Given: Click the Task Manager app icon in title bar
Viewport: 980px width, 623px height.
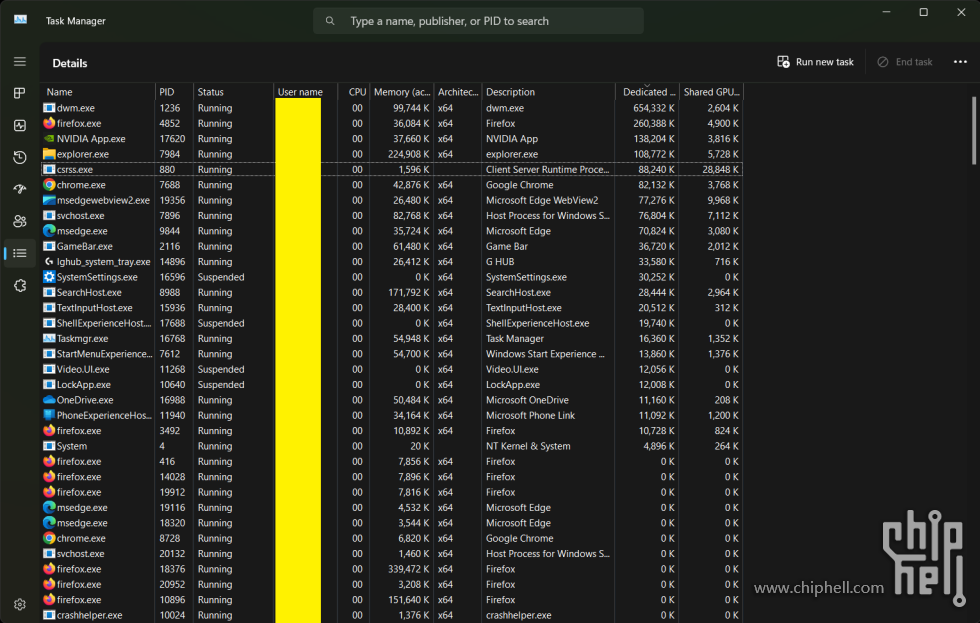Looking at the screenshot, I should click(x=21, y=20).
